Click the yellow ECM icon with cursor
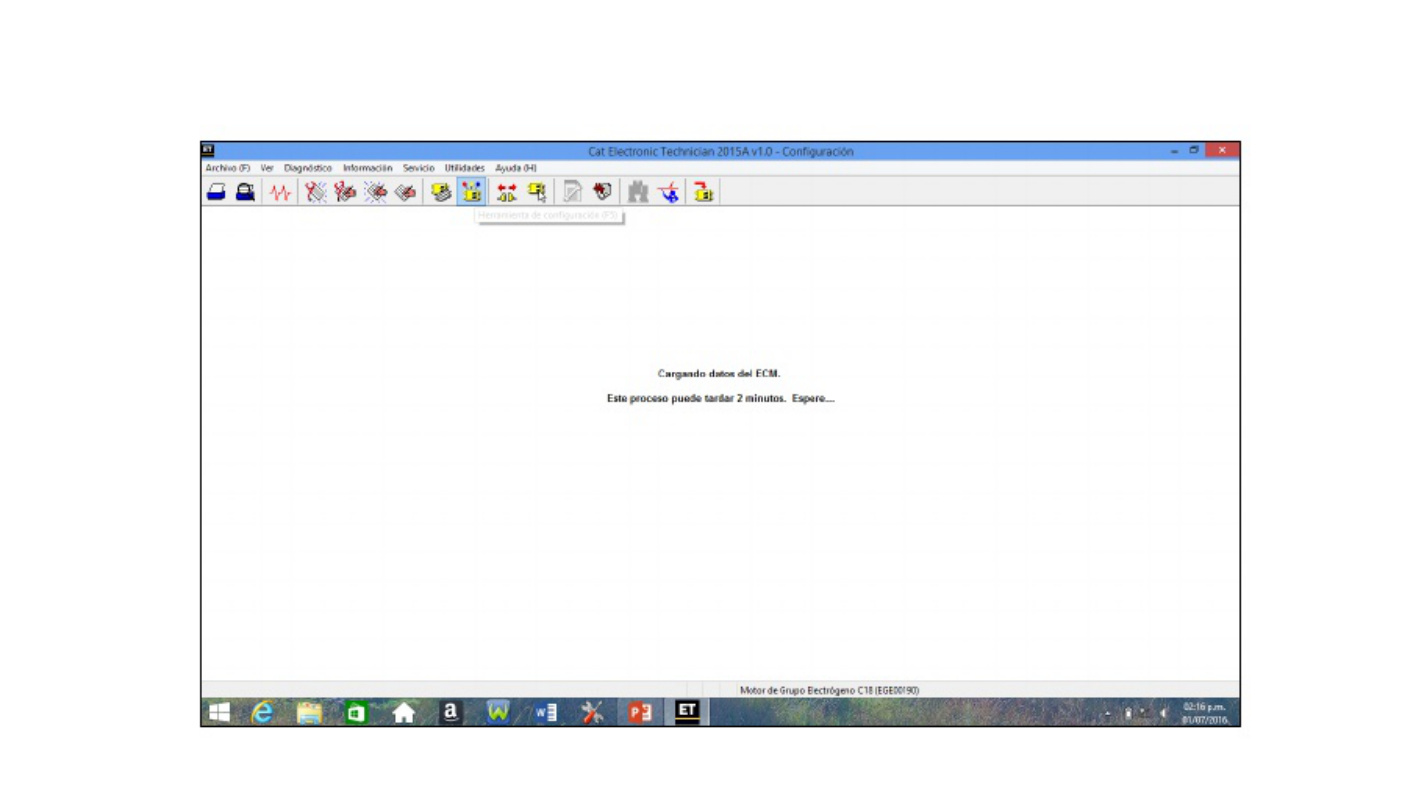 537,192
